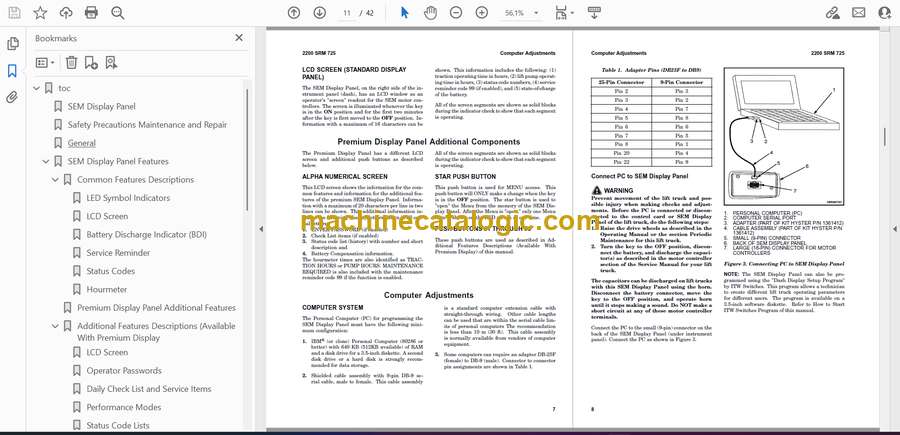Close the Bookmarks panel
The image size is (900, 435).
coord(239,38)
